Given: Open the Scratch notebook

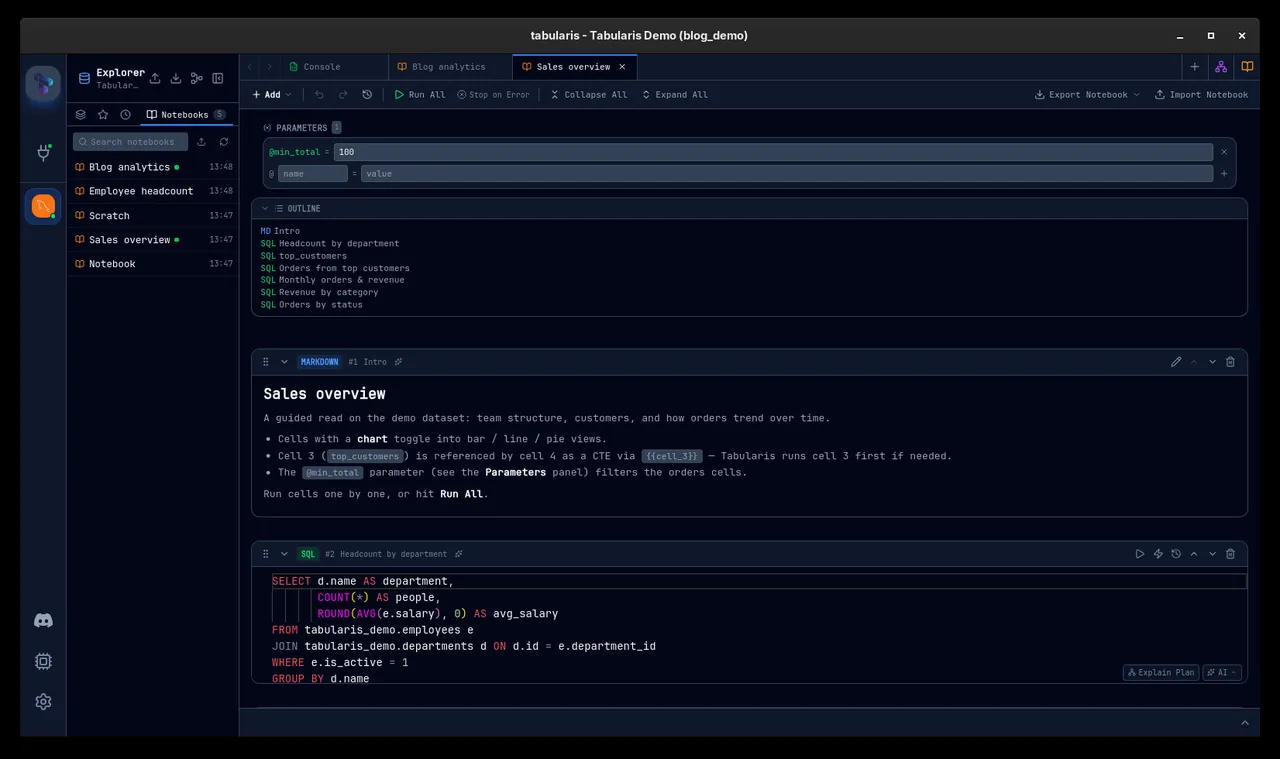Looking at the screenshot, I should click(153, 216).
